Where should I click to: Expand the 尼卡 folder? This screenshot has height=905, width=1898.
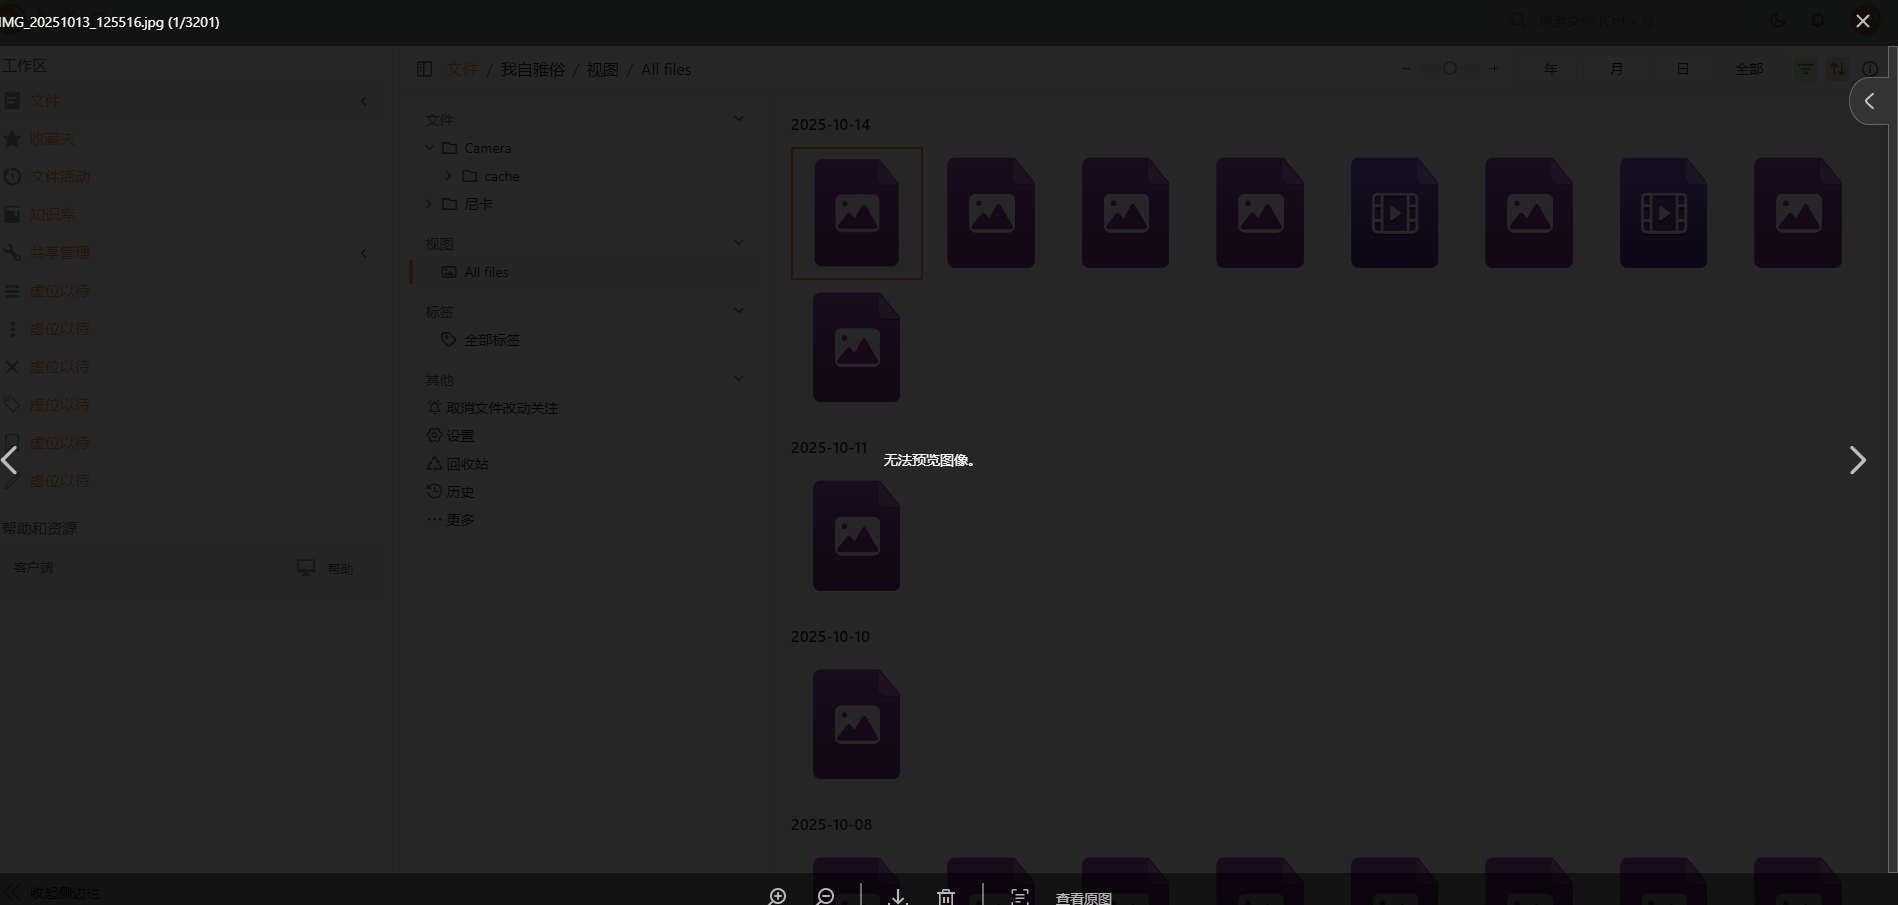point(429,204)
